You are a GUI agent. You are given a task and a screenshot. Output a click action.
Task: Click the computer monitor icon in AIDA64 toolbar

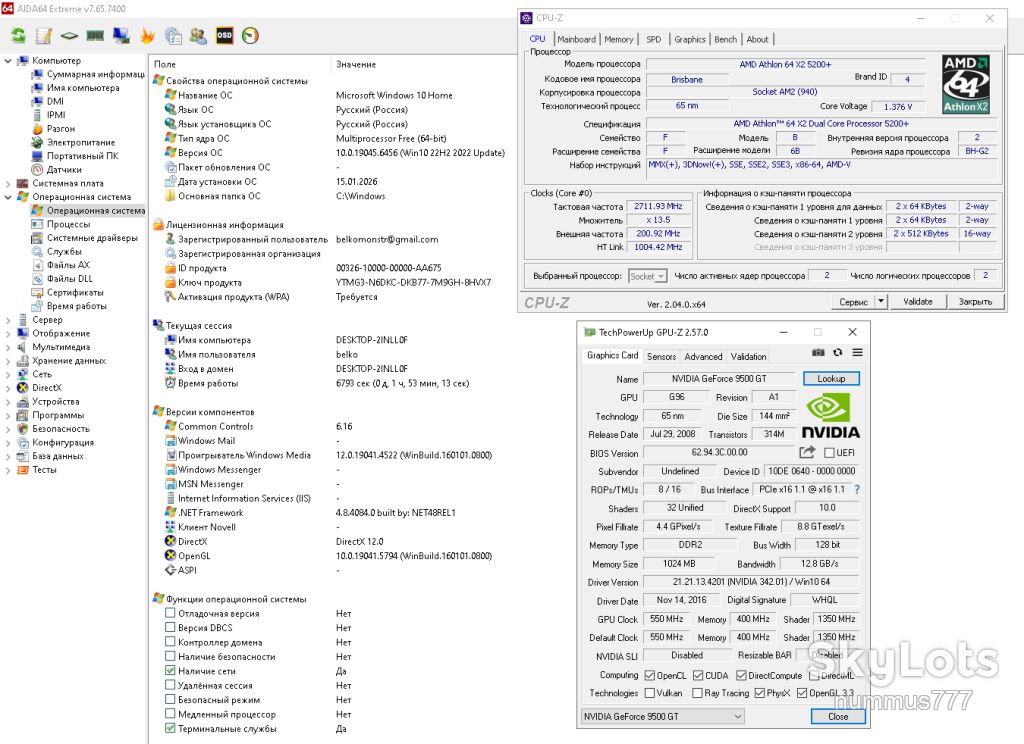click(121, 35)
